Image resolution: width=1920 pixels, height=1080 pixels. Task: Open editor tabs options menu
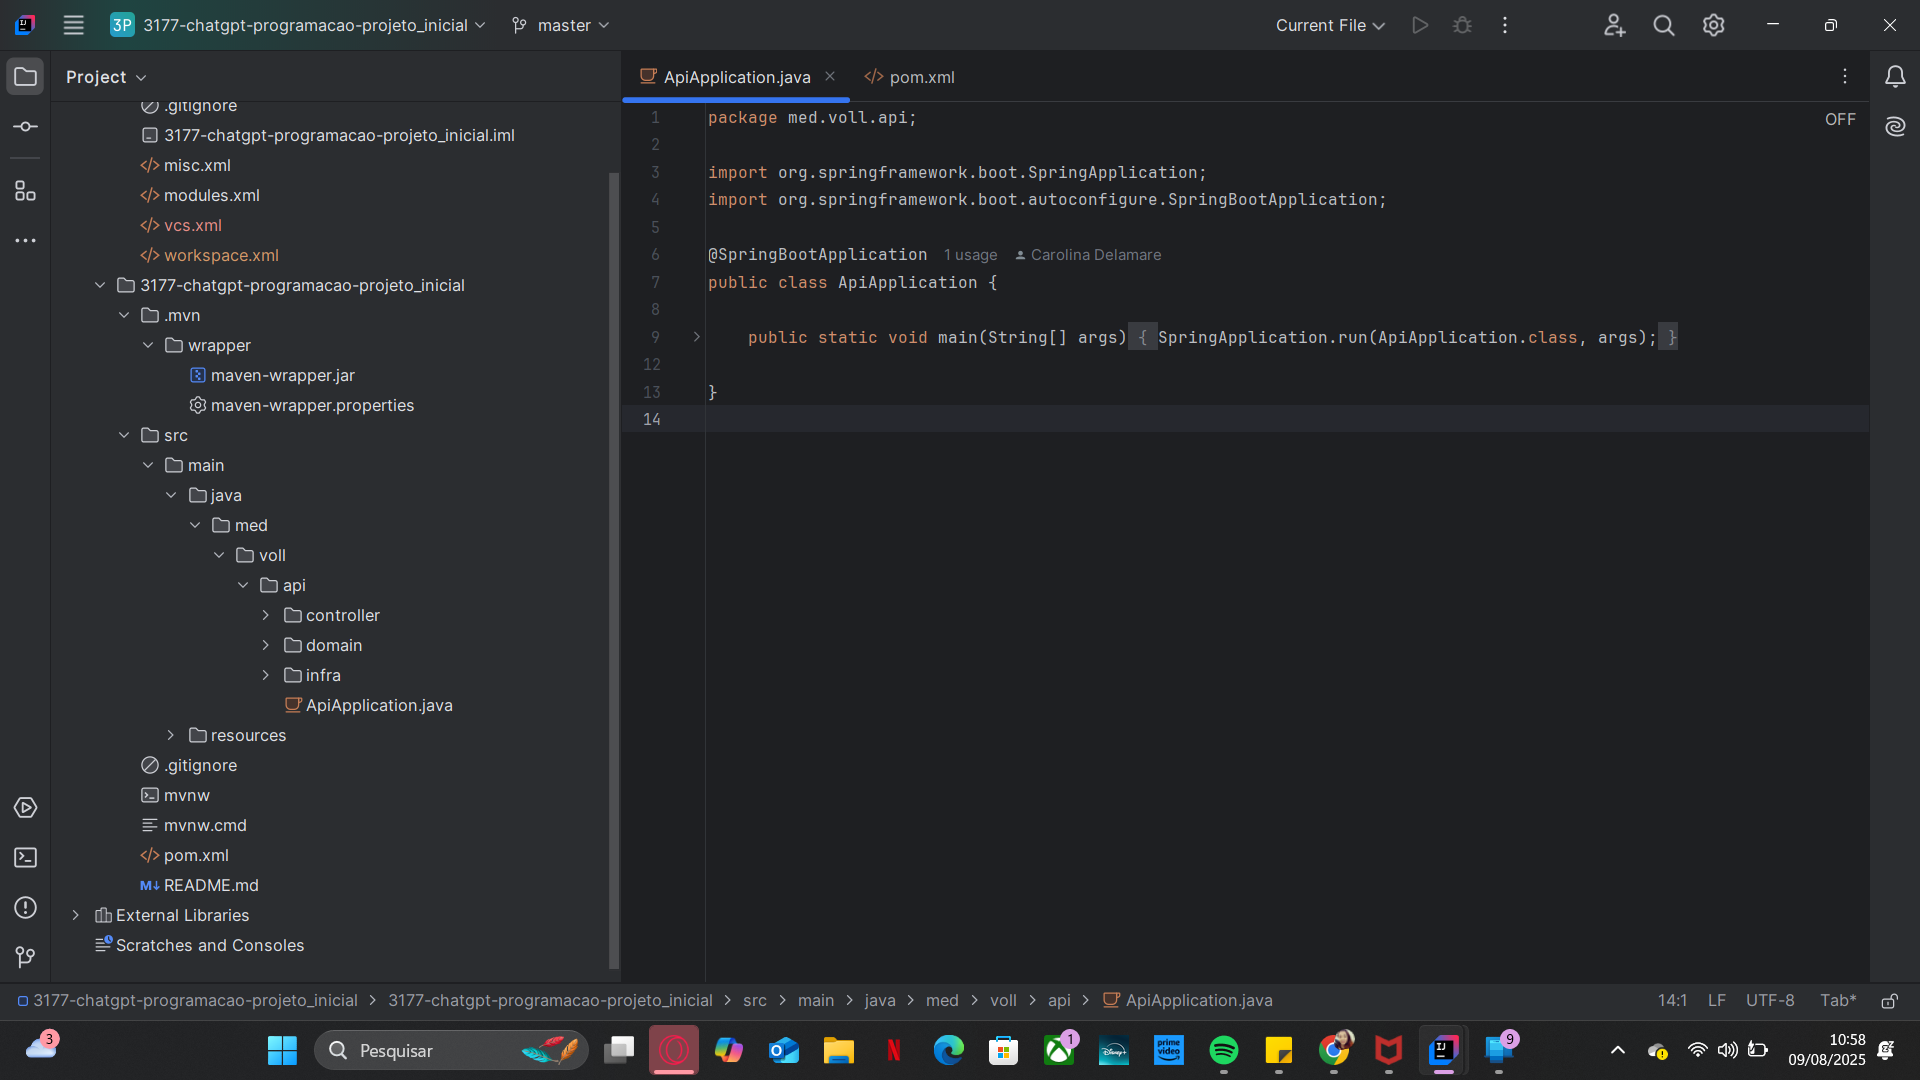pos(1845,77)
